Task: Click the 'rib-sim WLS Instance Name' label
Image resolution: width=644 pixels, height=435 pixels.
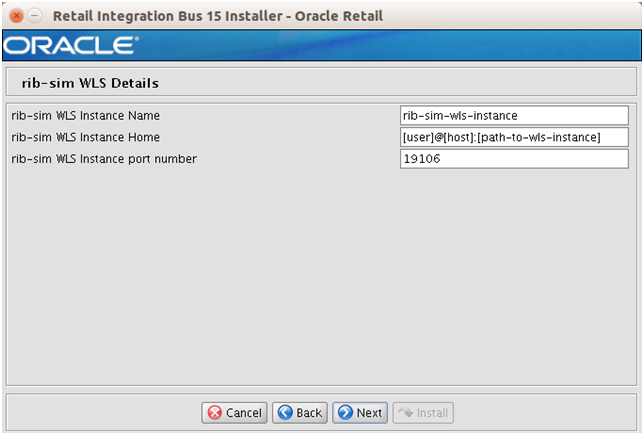Action: coord(85,115)
